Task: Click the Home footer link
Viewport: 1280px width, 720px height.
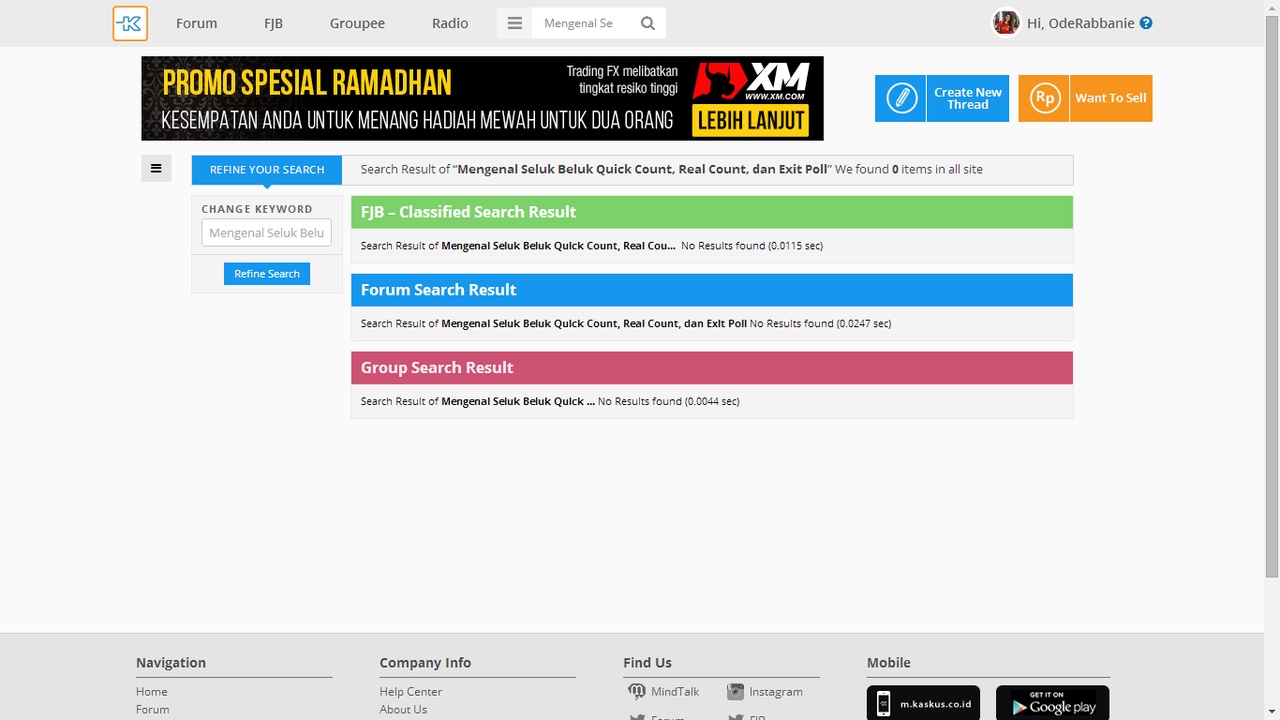Action: click(152, 692)
